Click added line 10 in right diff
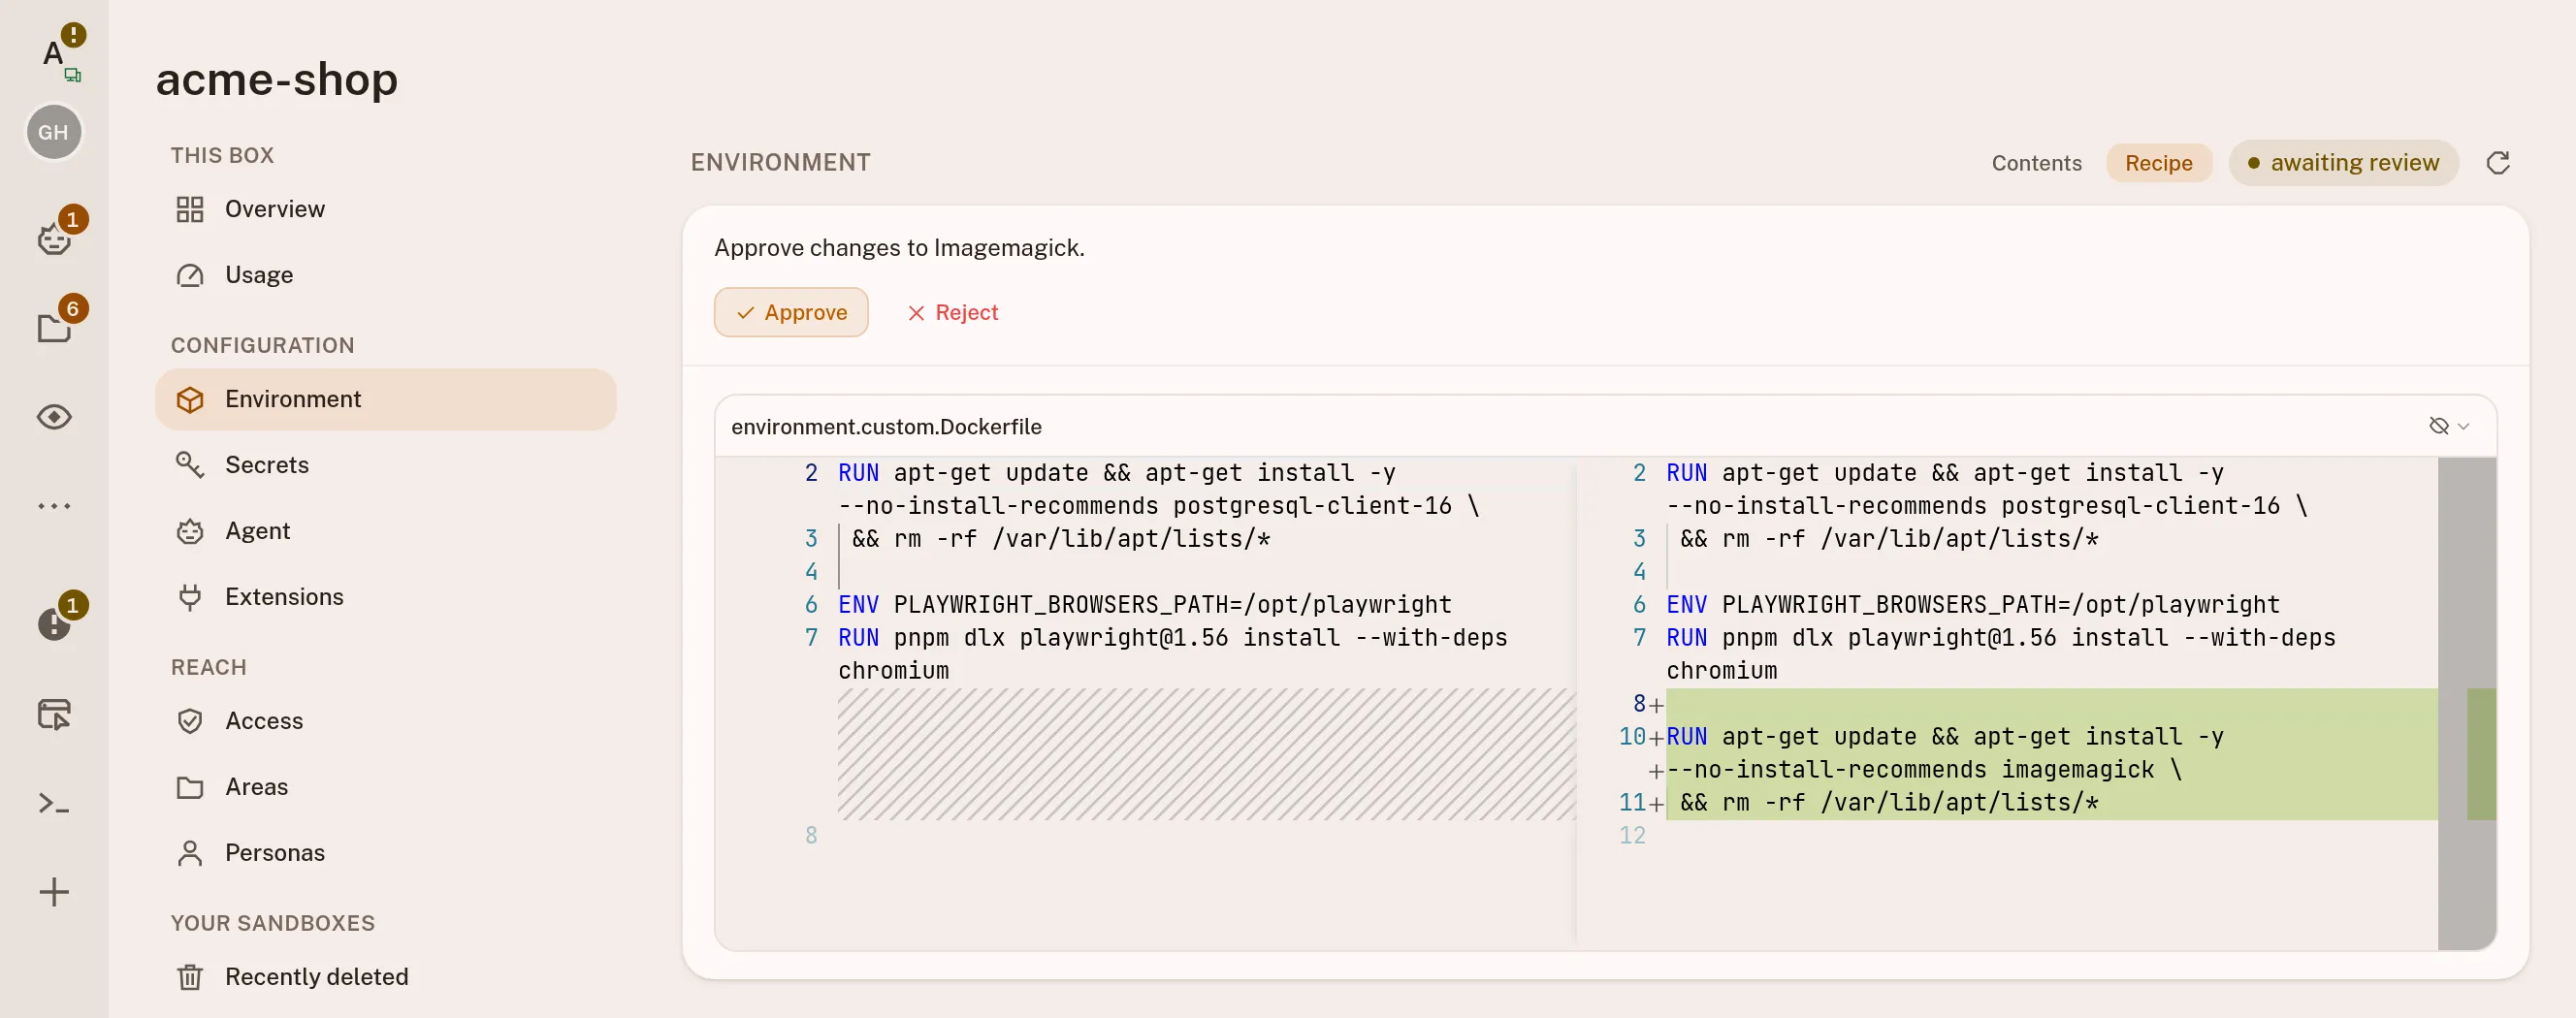 [1944, 737]
